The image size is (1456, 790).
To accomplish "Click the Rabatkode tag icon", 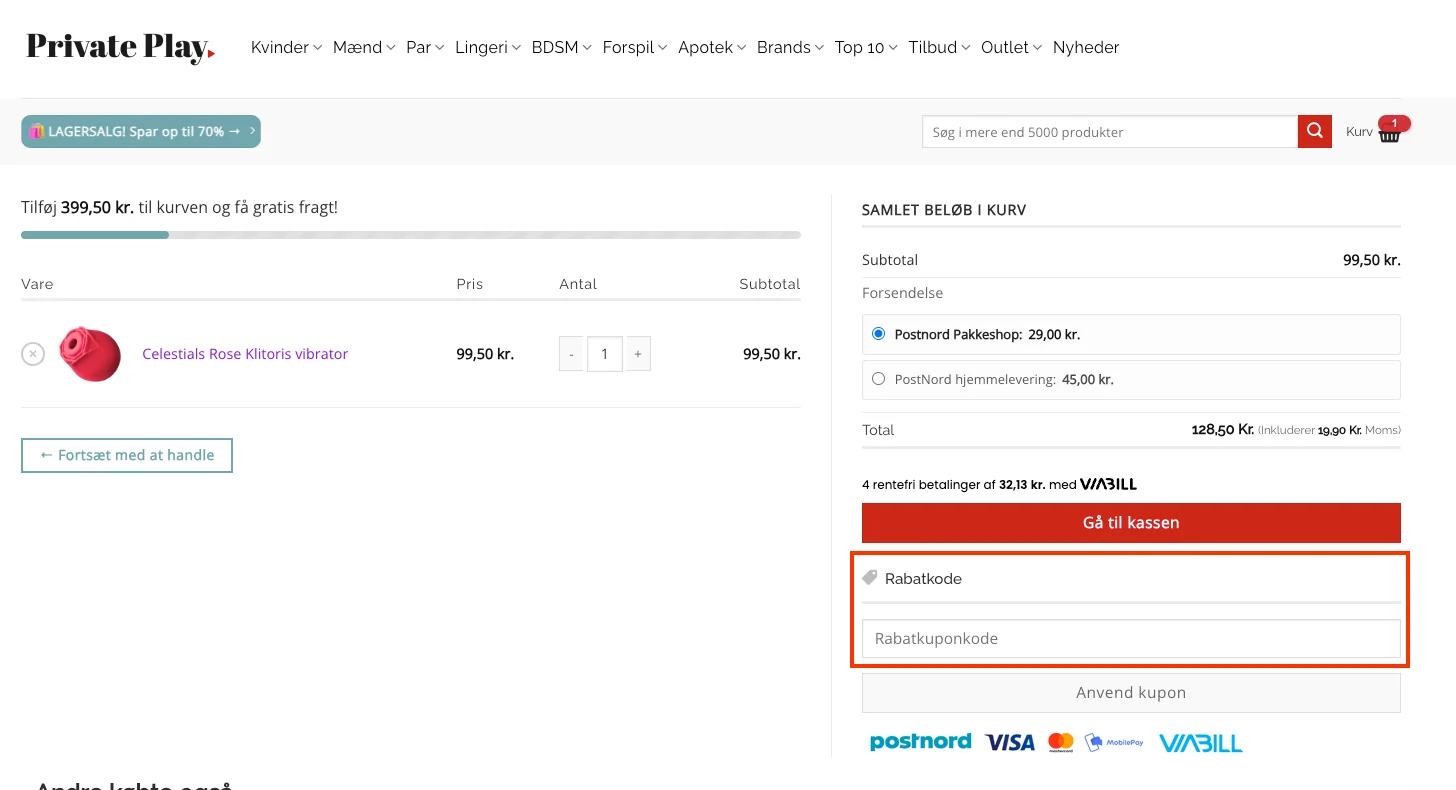I will pyautogui.click(x=870, y=578).
